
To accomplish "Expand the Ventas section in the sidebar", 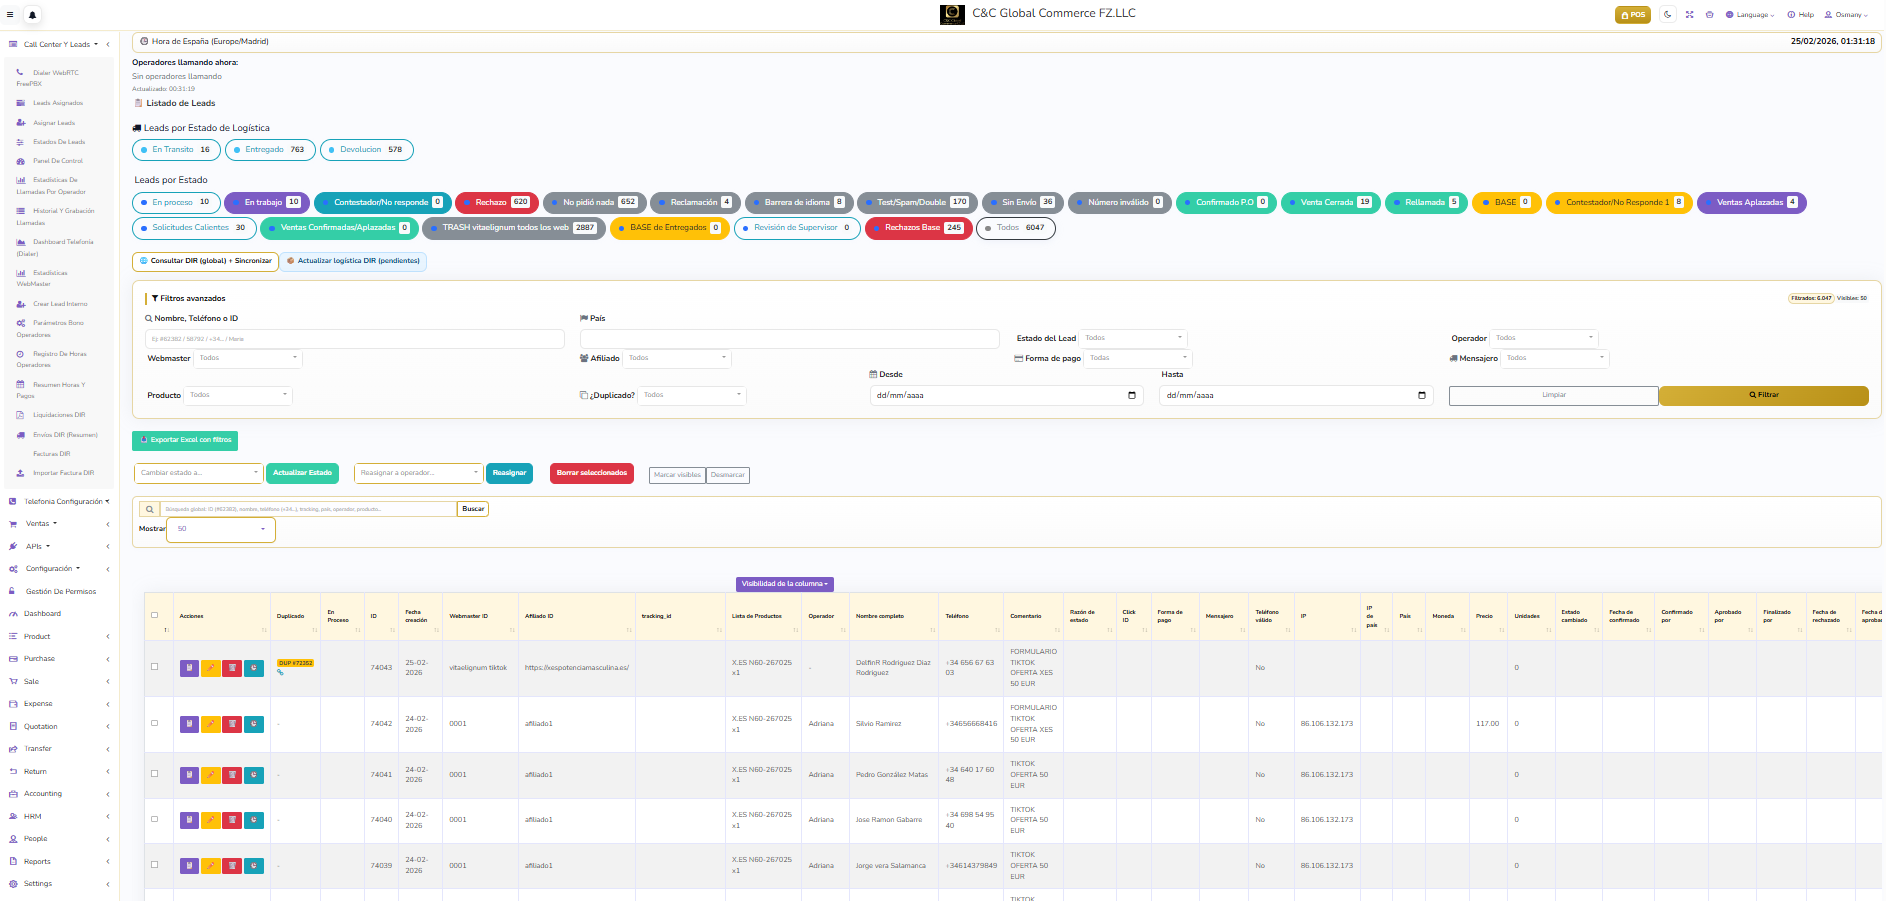I will click(x=38, y=523).
